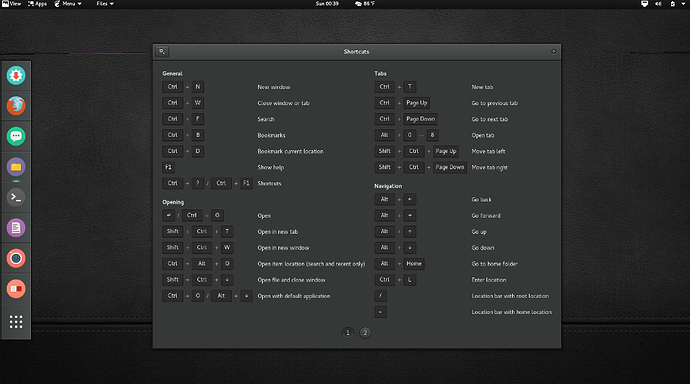
Task: Click the 'Go down' shortcut label
Action: click(483, 248)
